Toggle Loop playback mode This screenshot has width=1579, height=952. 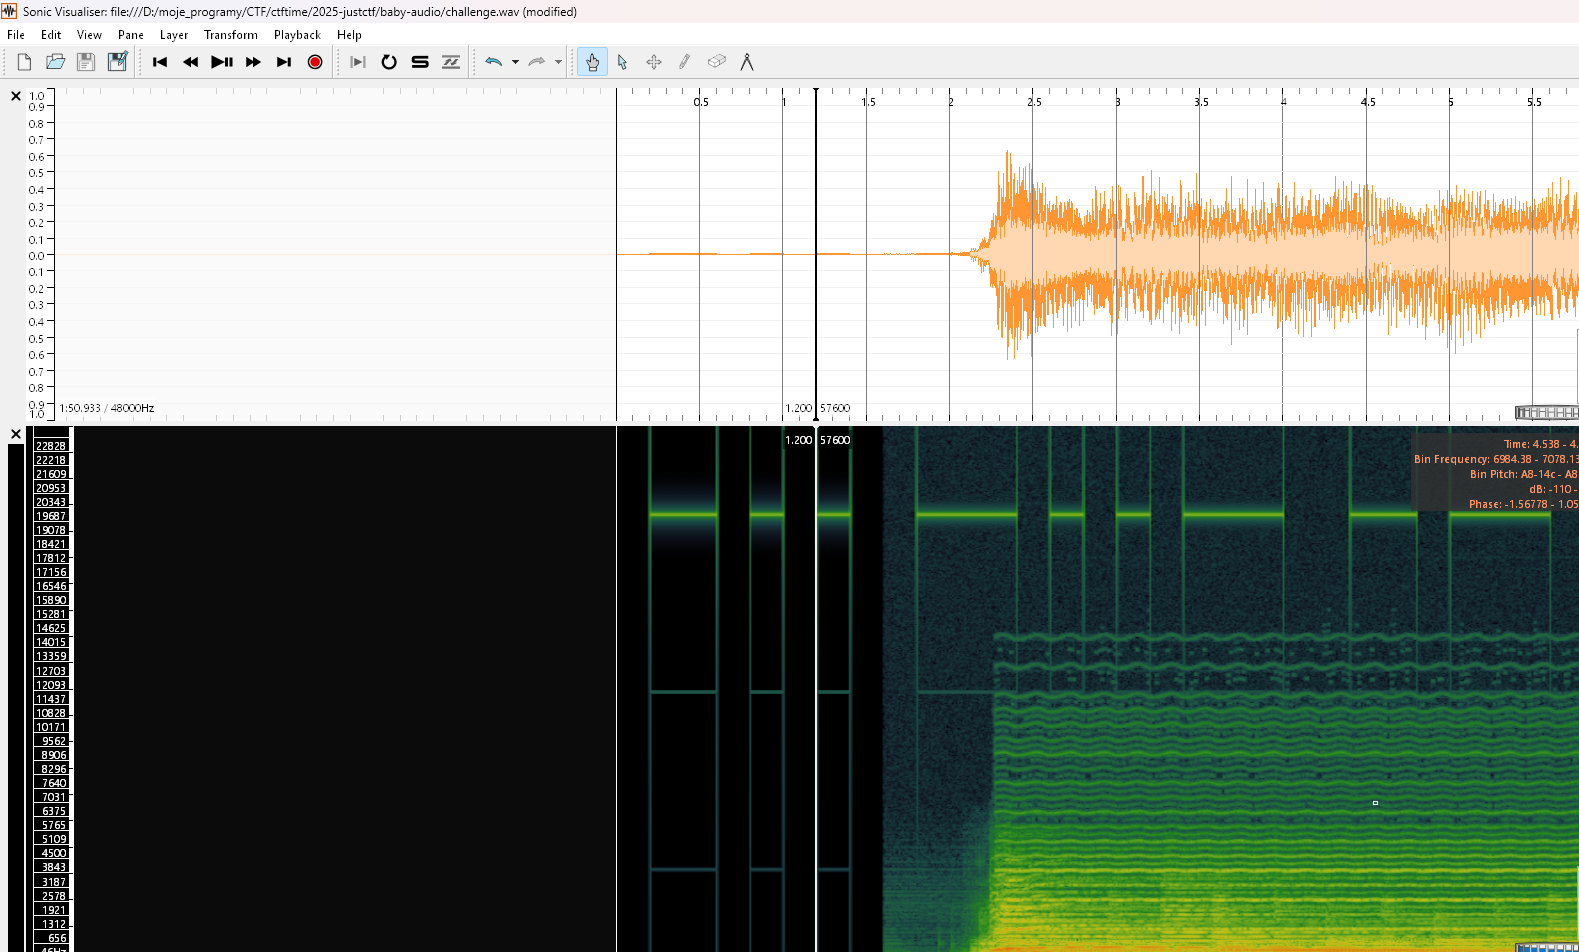389,62
